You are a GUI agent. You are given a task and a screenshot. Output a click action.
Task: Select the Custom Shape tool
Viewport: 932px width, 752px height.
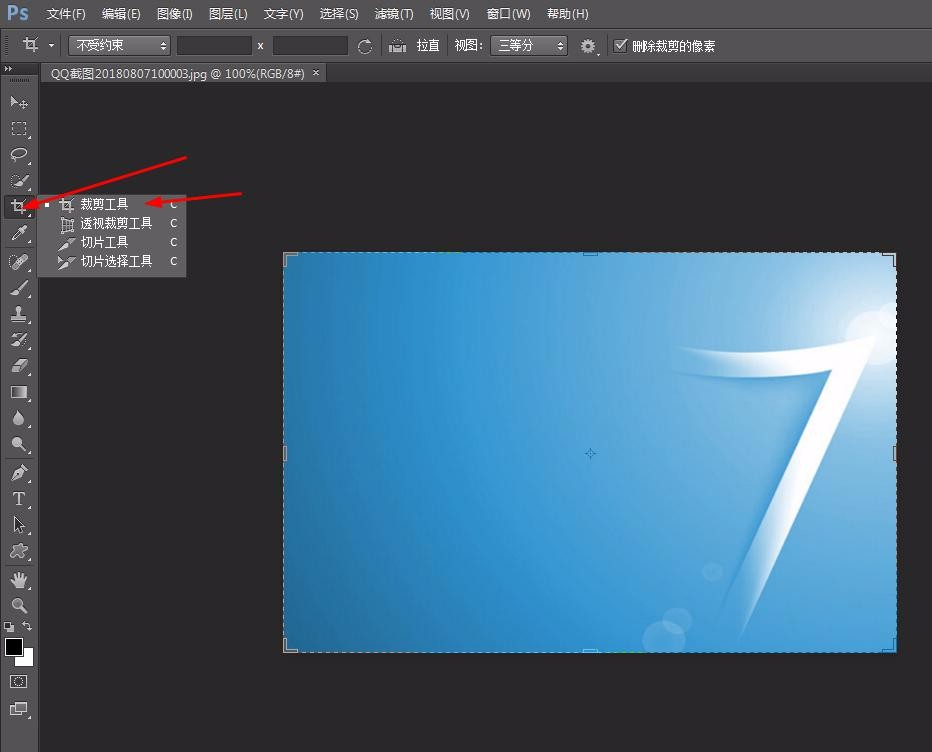tap(18, 551)
